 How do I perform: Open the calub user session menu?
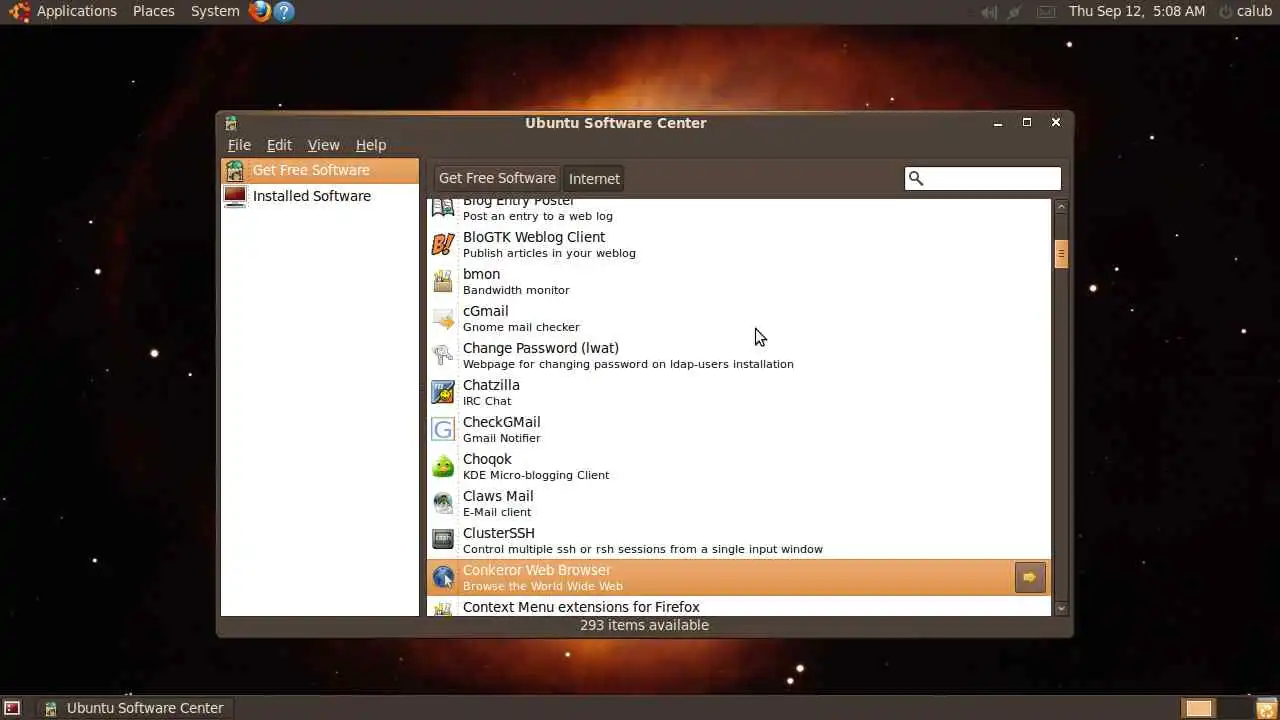[1246, 11]
